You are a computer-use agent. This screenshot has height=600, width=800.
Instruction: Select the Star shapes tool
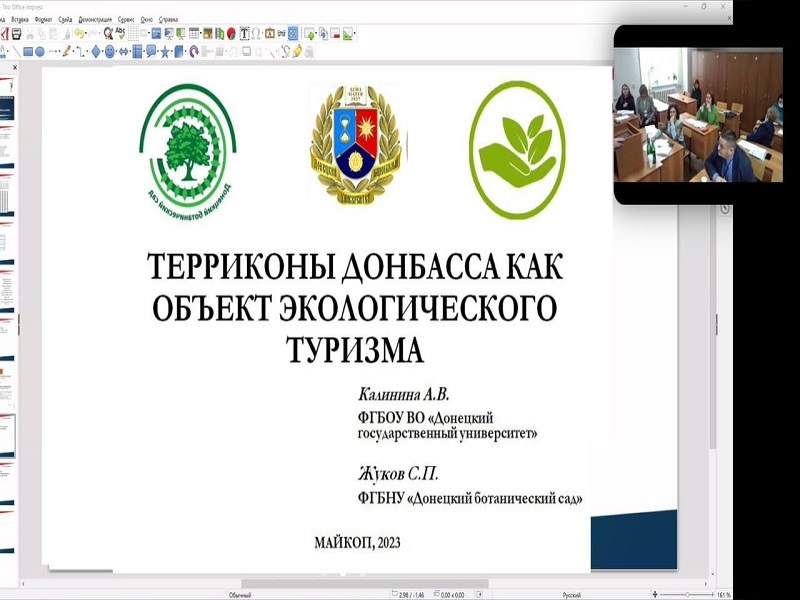click(165, 51)
